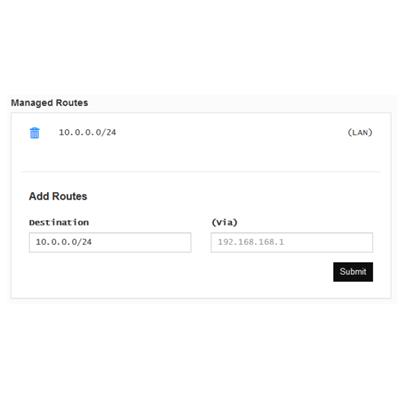Click the 192.168.168.1 placeholder field
Image resolution: width=400 pixels, height=400 pixels.
[x=292, y=242]
